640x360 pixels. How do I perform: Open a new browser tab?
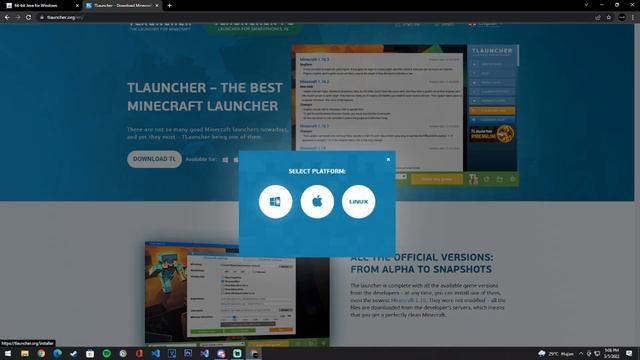click(169, 6)
